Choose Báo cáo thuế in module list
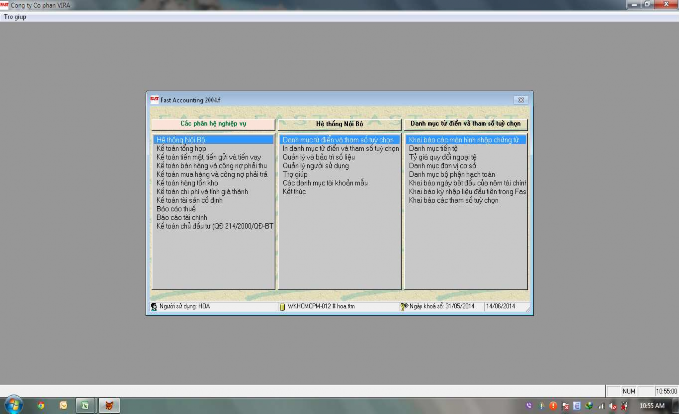 click(176, 208)
